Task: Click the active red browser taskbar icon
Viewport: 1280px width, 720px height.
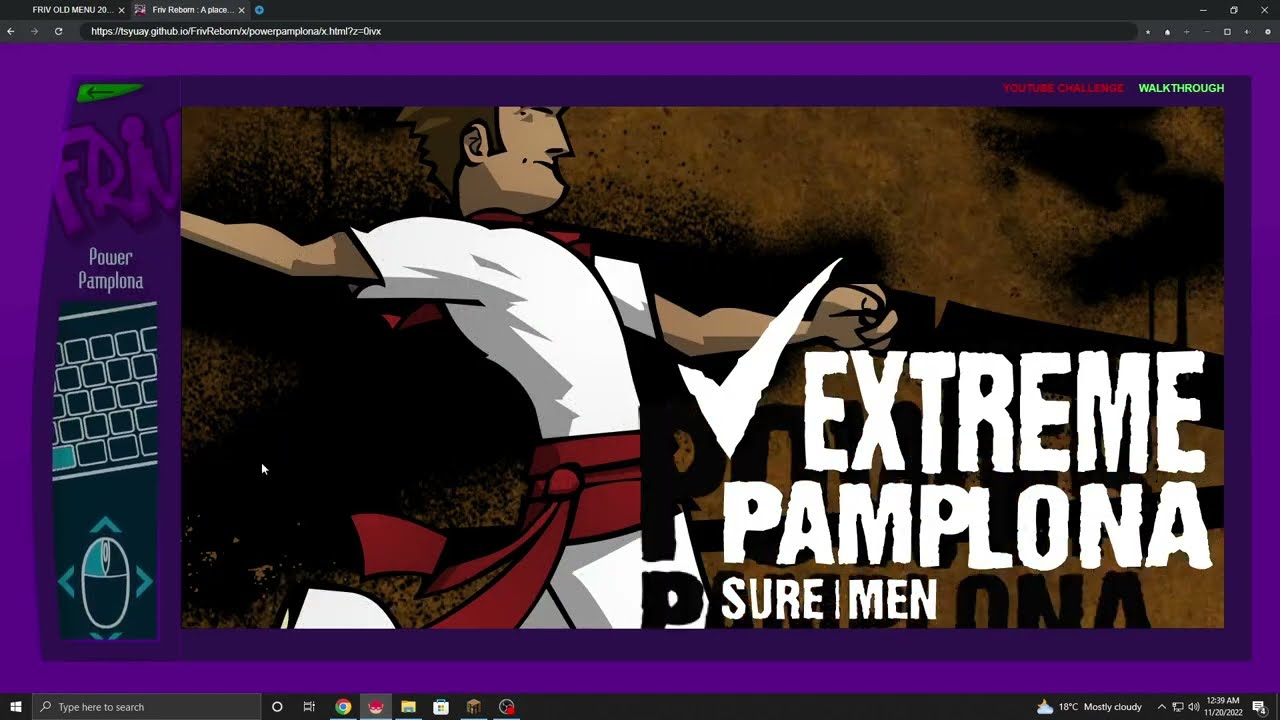Action: click(x=376, y=707)
